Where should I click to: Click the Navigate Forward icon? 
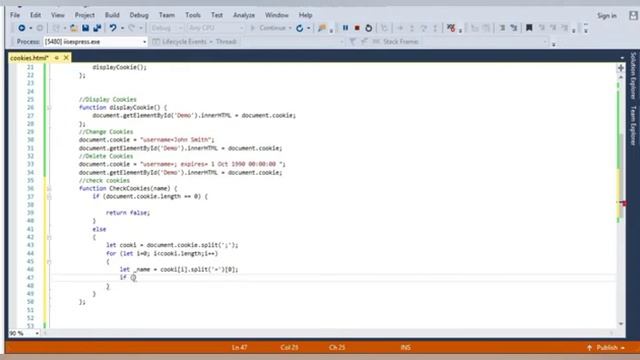point(40,28)
